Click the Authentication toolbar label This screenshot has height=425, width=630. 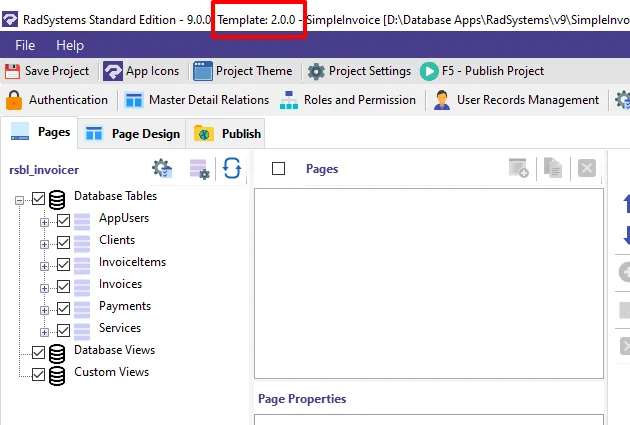[68, 100]
